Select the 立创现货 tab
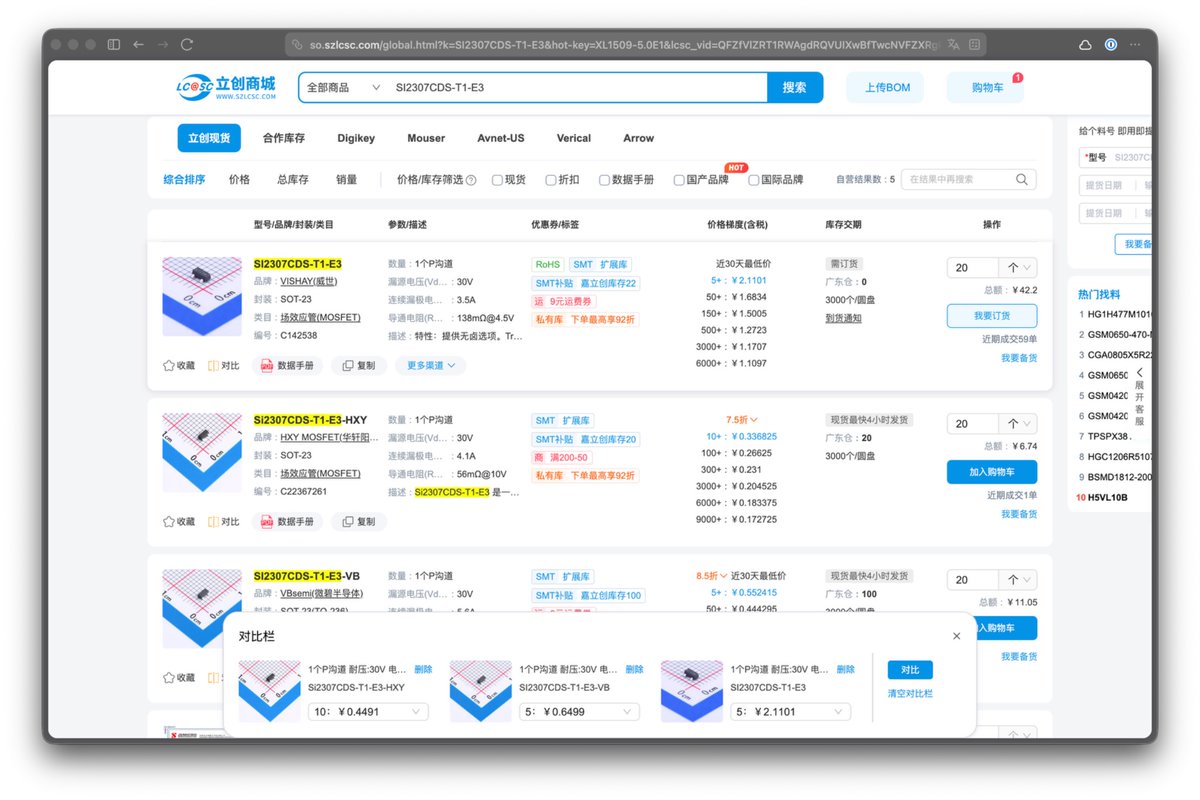The image size is (1200, 800). [x=209, y=138]
